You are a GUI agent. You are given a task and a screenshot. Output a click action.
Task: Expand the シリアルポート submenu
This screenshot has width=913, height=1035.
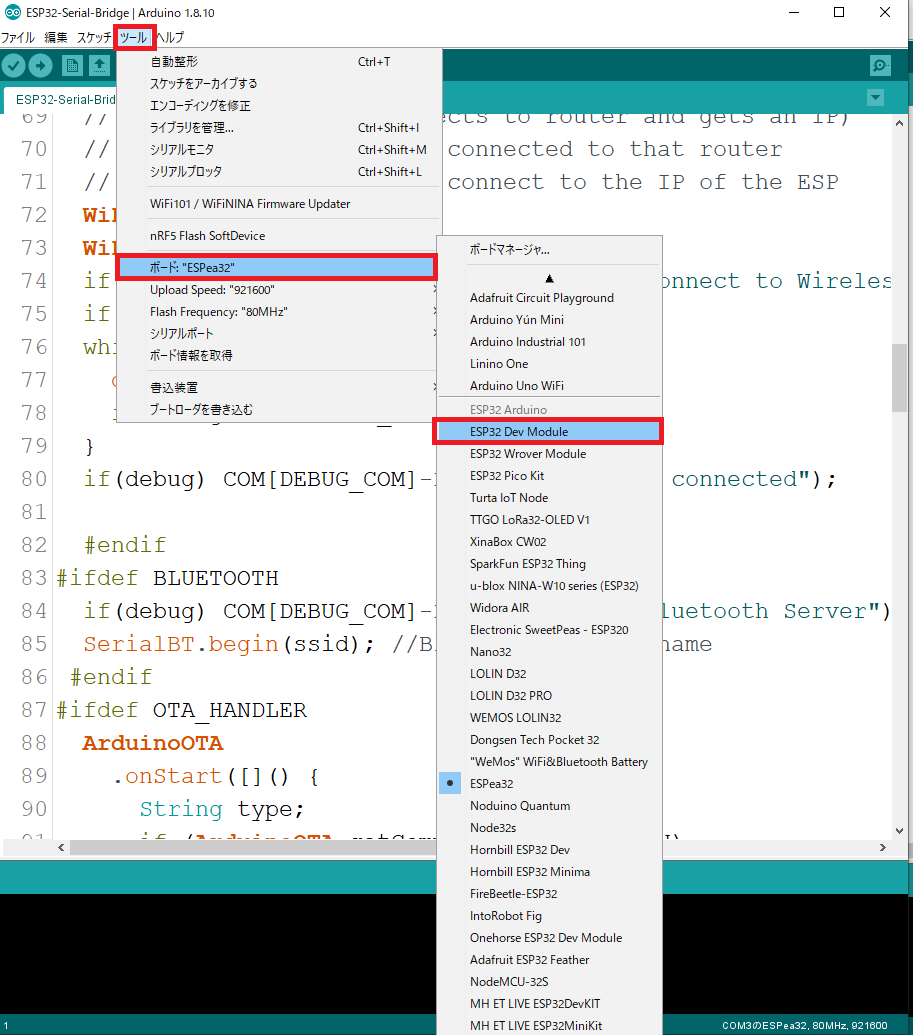pos(279,333)
